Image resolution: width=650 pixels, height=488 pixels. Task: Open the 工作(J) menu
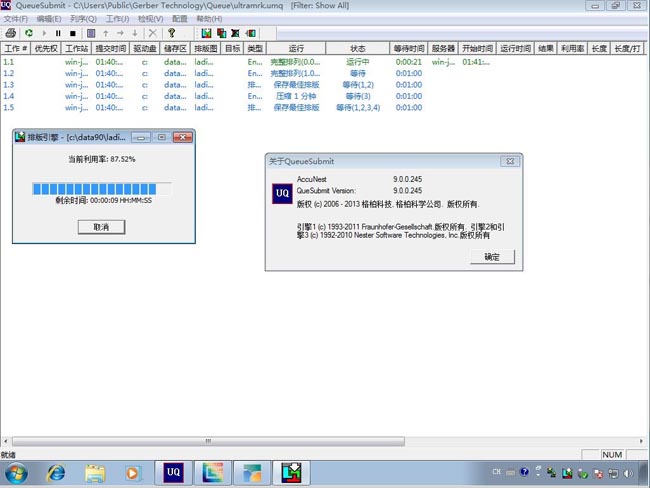(x=117, y=19)
